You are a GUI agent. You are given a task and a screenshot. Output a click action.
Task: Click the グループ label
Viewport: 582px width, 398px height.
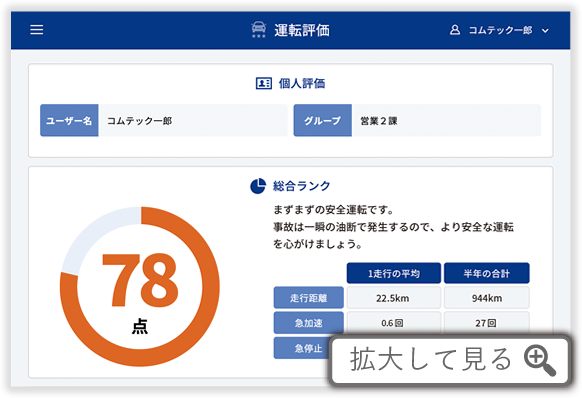point(323,120)
